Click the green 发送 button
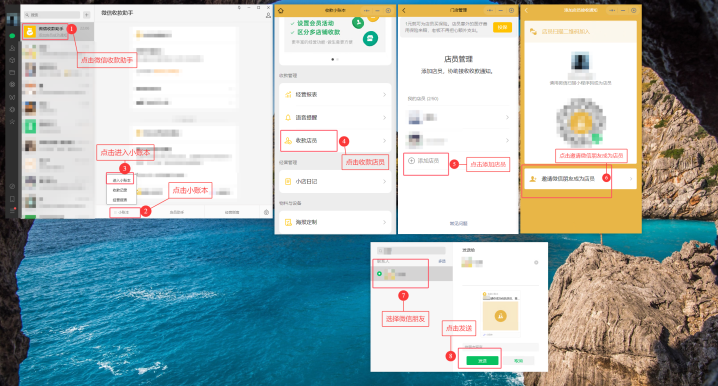 click(x=482, y=361)
